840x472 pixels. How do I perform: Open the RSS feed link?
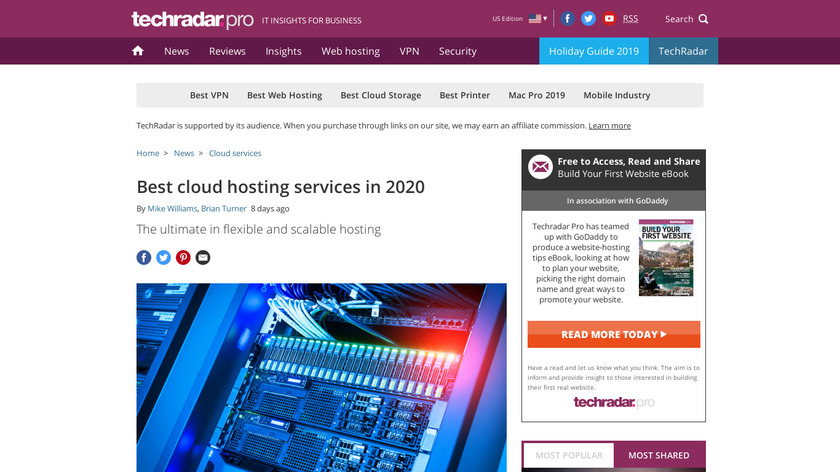[630, 19]
